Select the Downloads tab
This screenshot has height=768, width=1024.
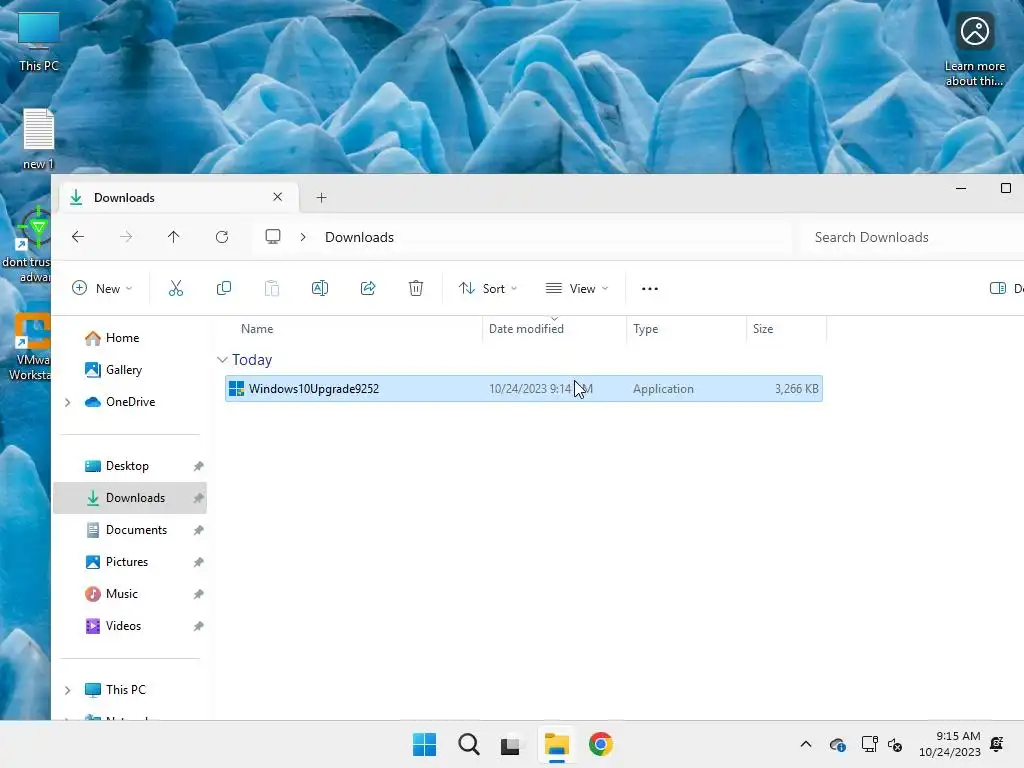click(x=179, y=197)
